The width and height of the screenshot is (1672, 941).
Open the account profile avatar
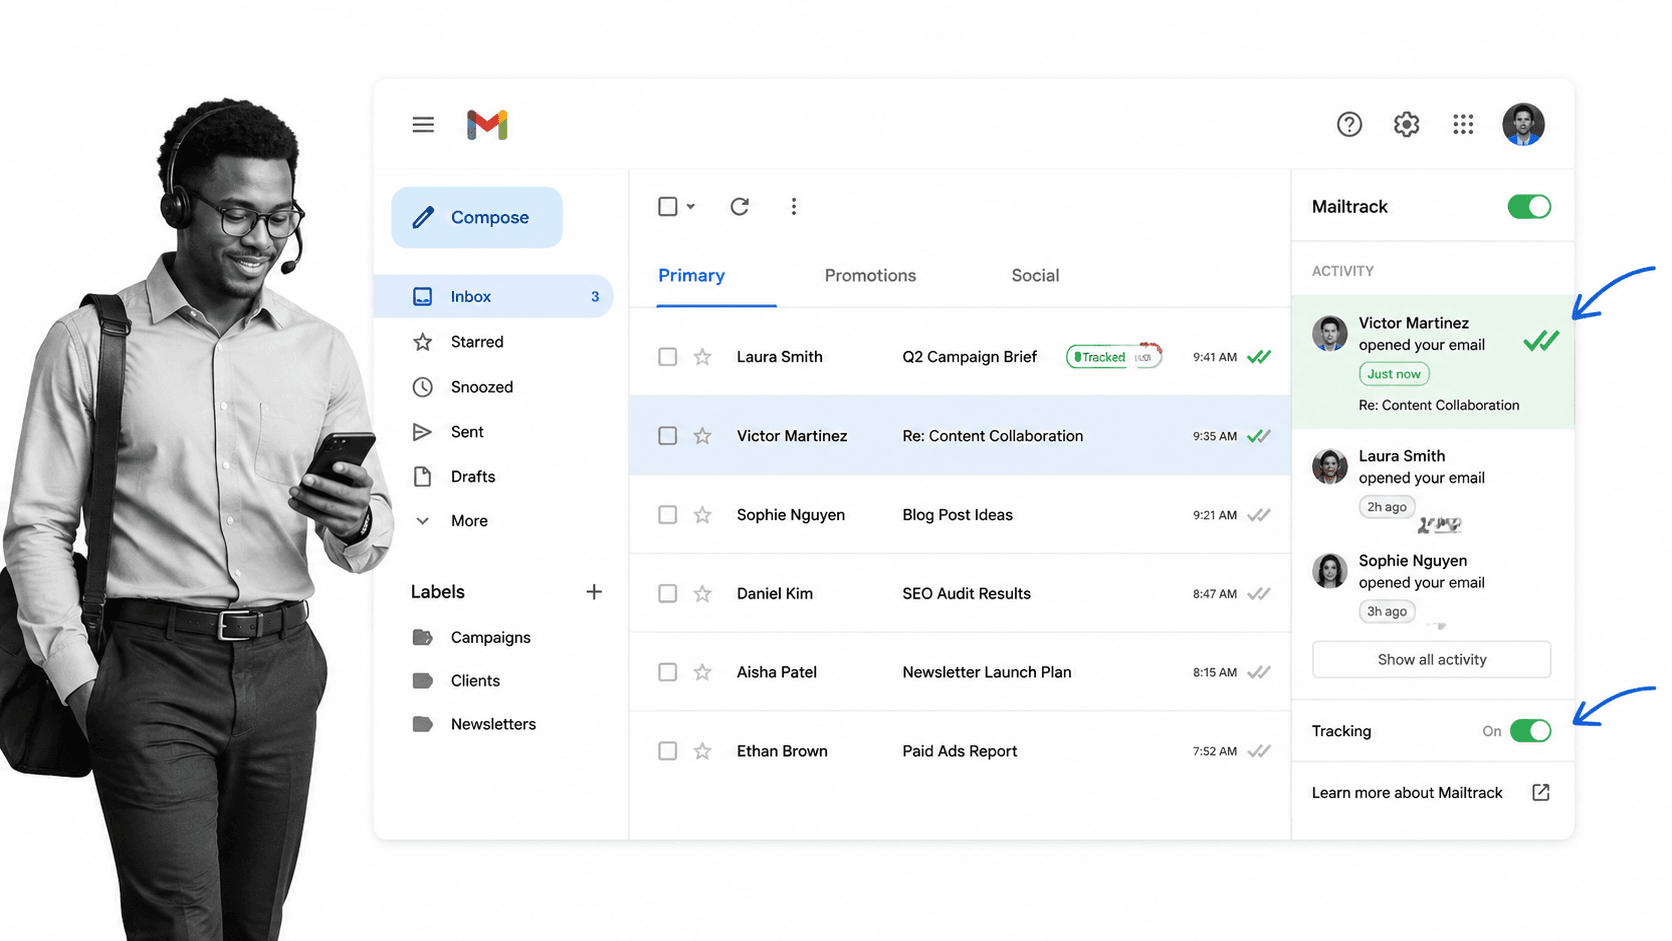tap(1523, 124)
